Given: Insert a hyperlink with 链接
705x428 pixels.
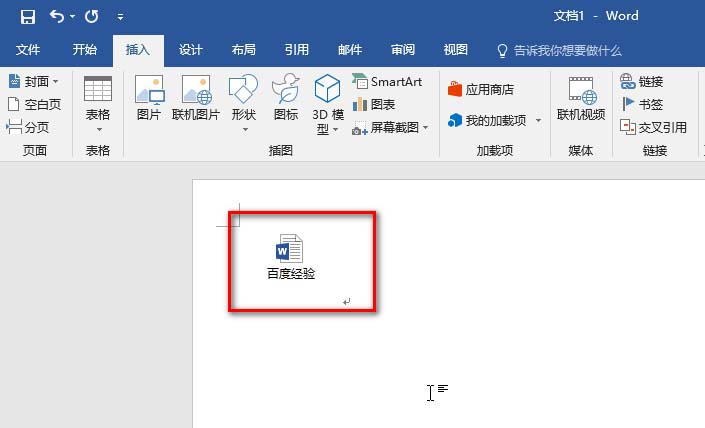Looking at the screenshot, I should (642, 81).
